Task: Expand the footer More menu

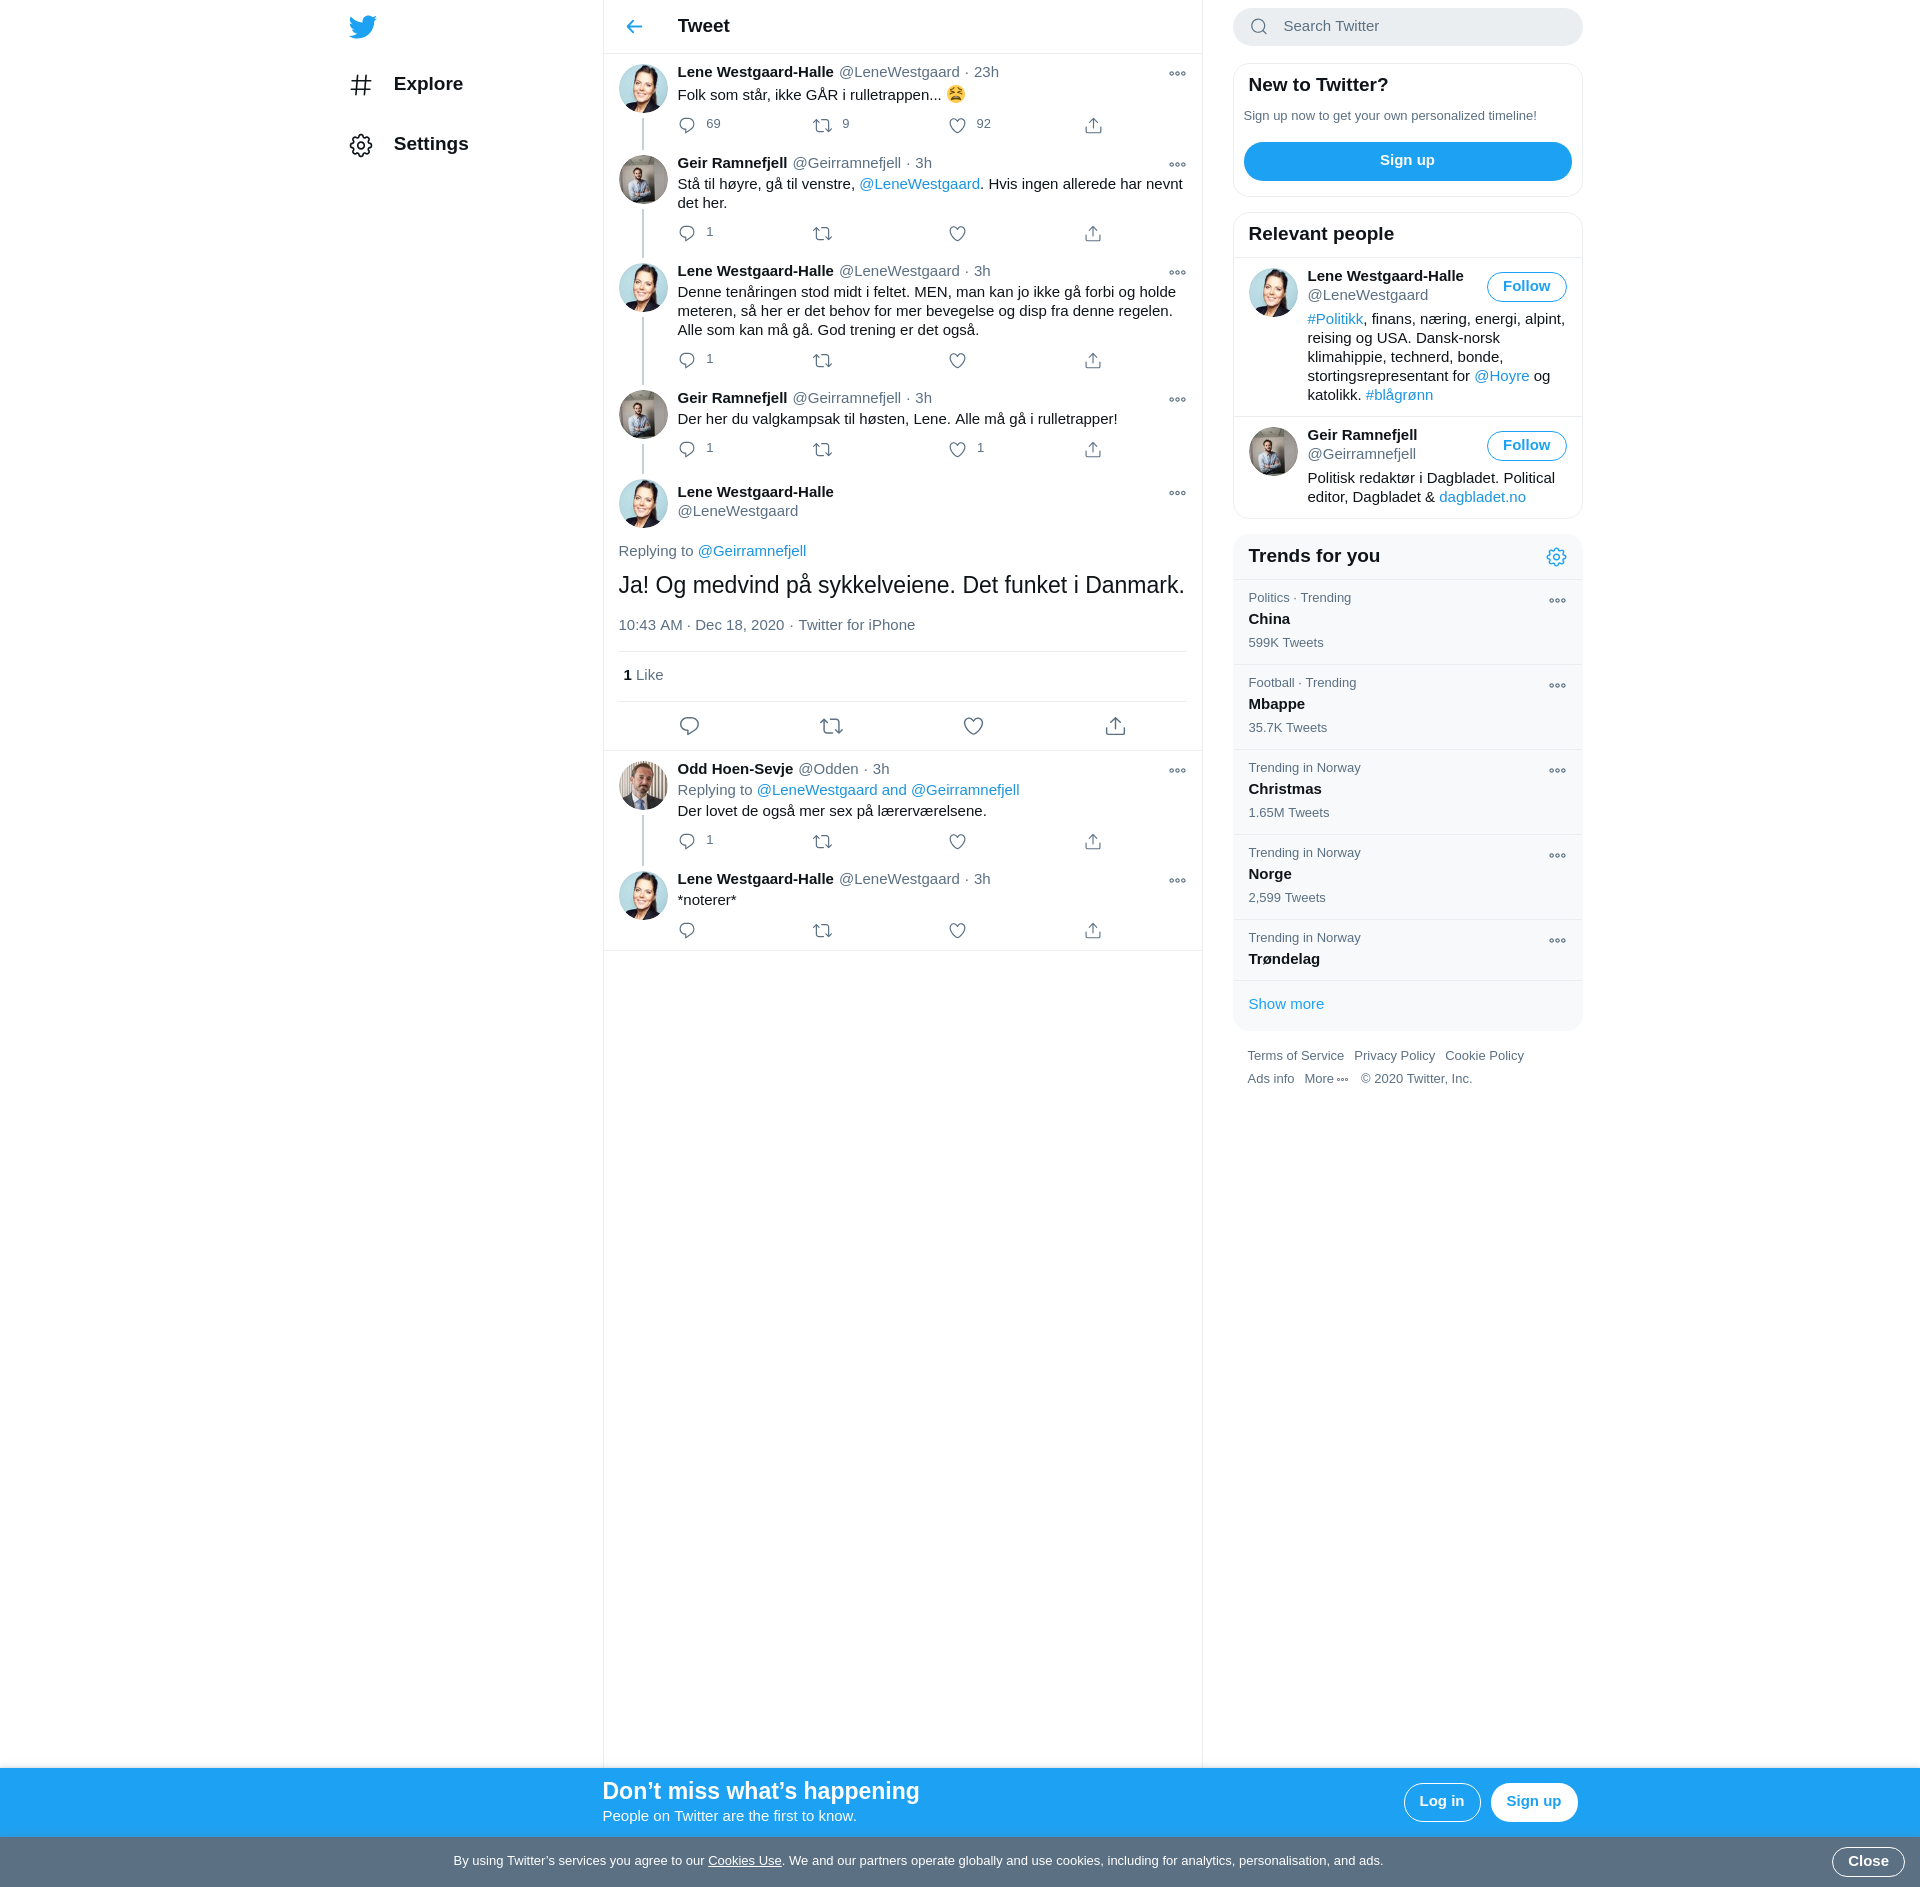Action: tap(1326, 1079)
